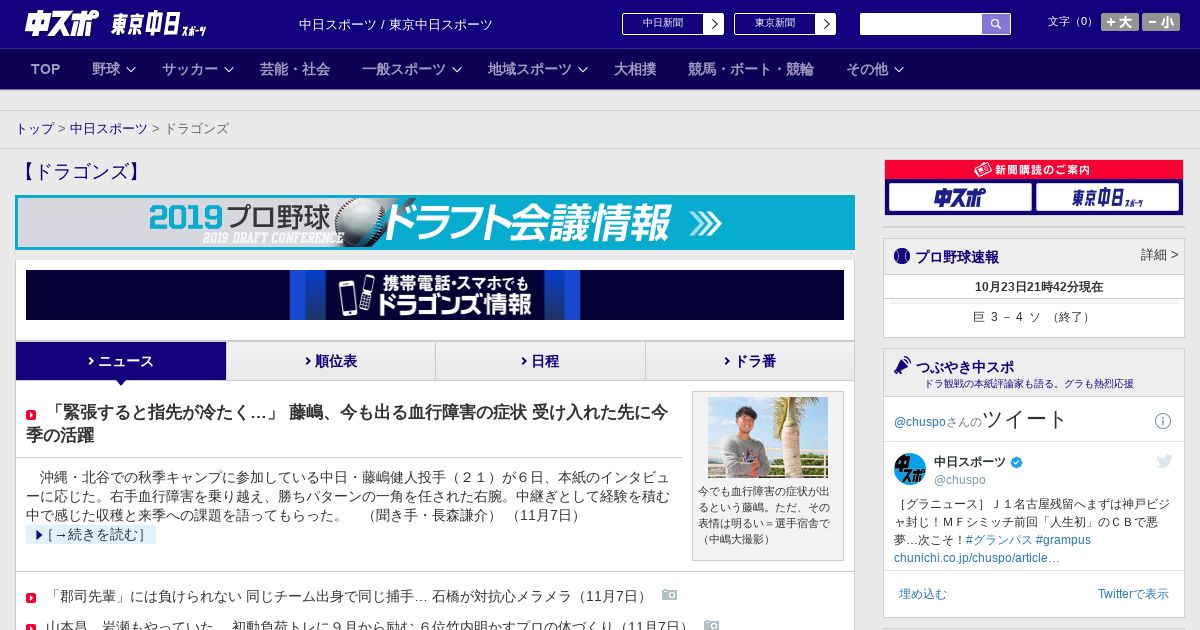Switch to the 順位表 tab
The width and height of the screenshot is (1200, 630).
pyautogui.click(x=331, y=361)
